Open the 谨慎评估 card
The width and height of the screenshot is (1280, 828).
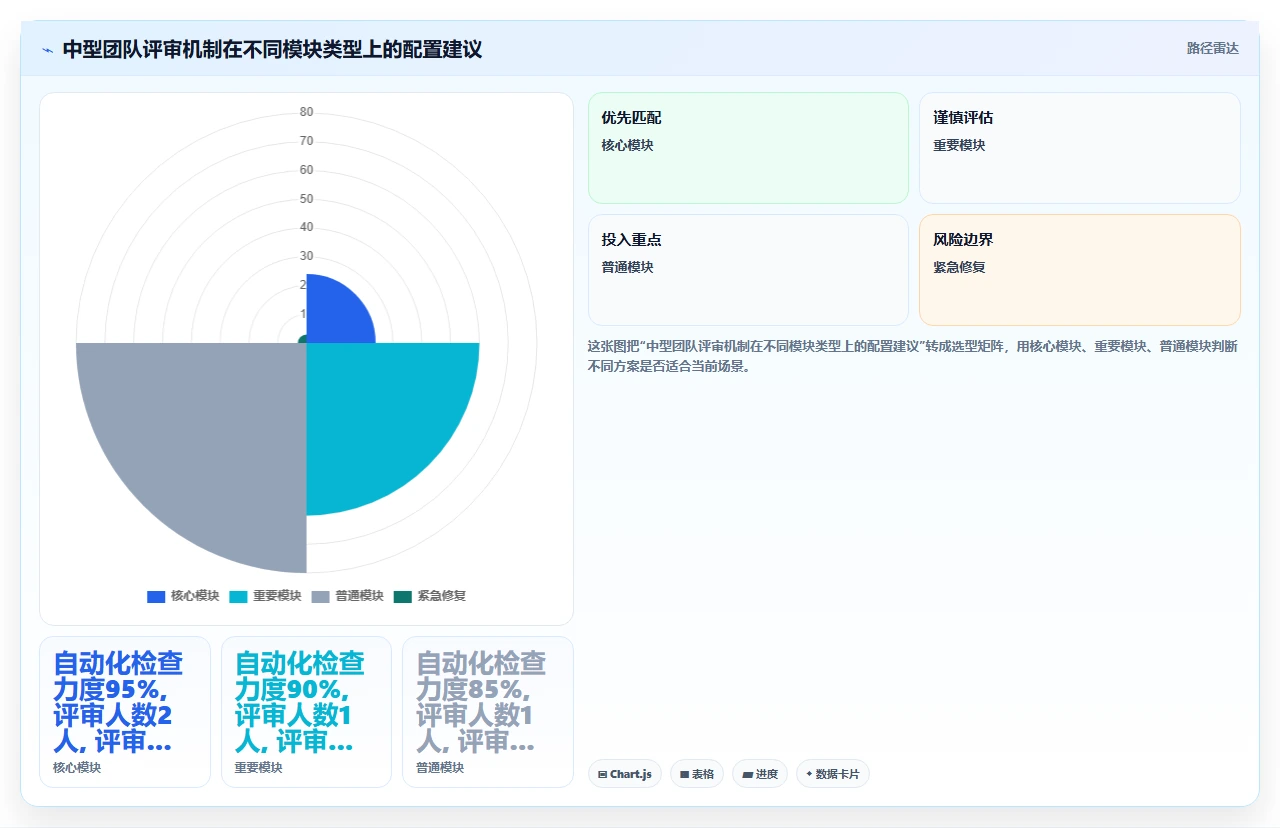click(1080, 148)
